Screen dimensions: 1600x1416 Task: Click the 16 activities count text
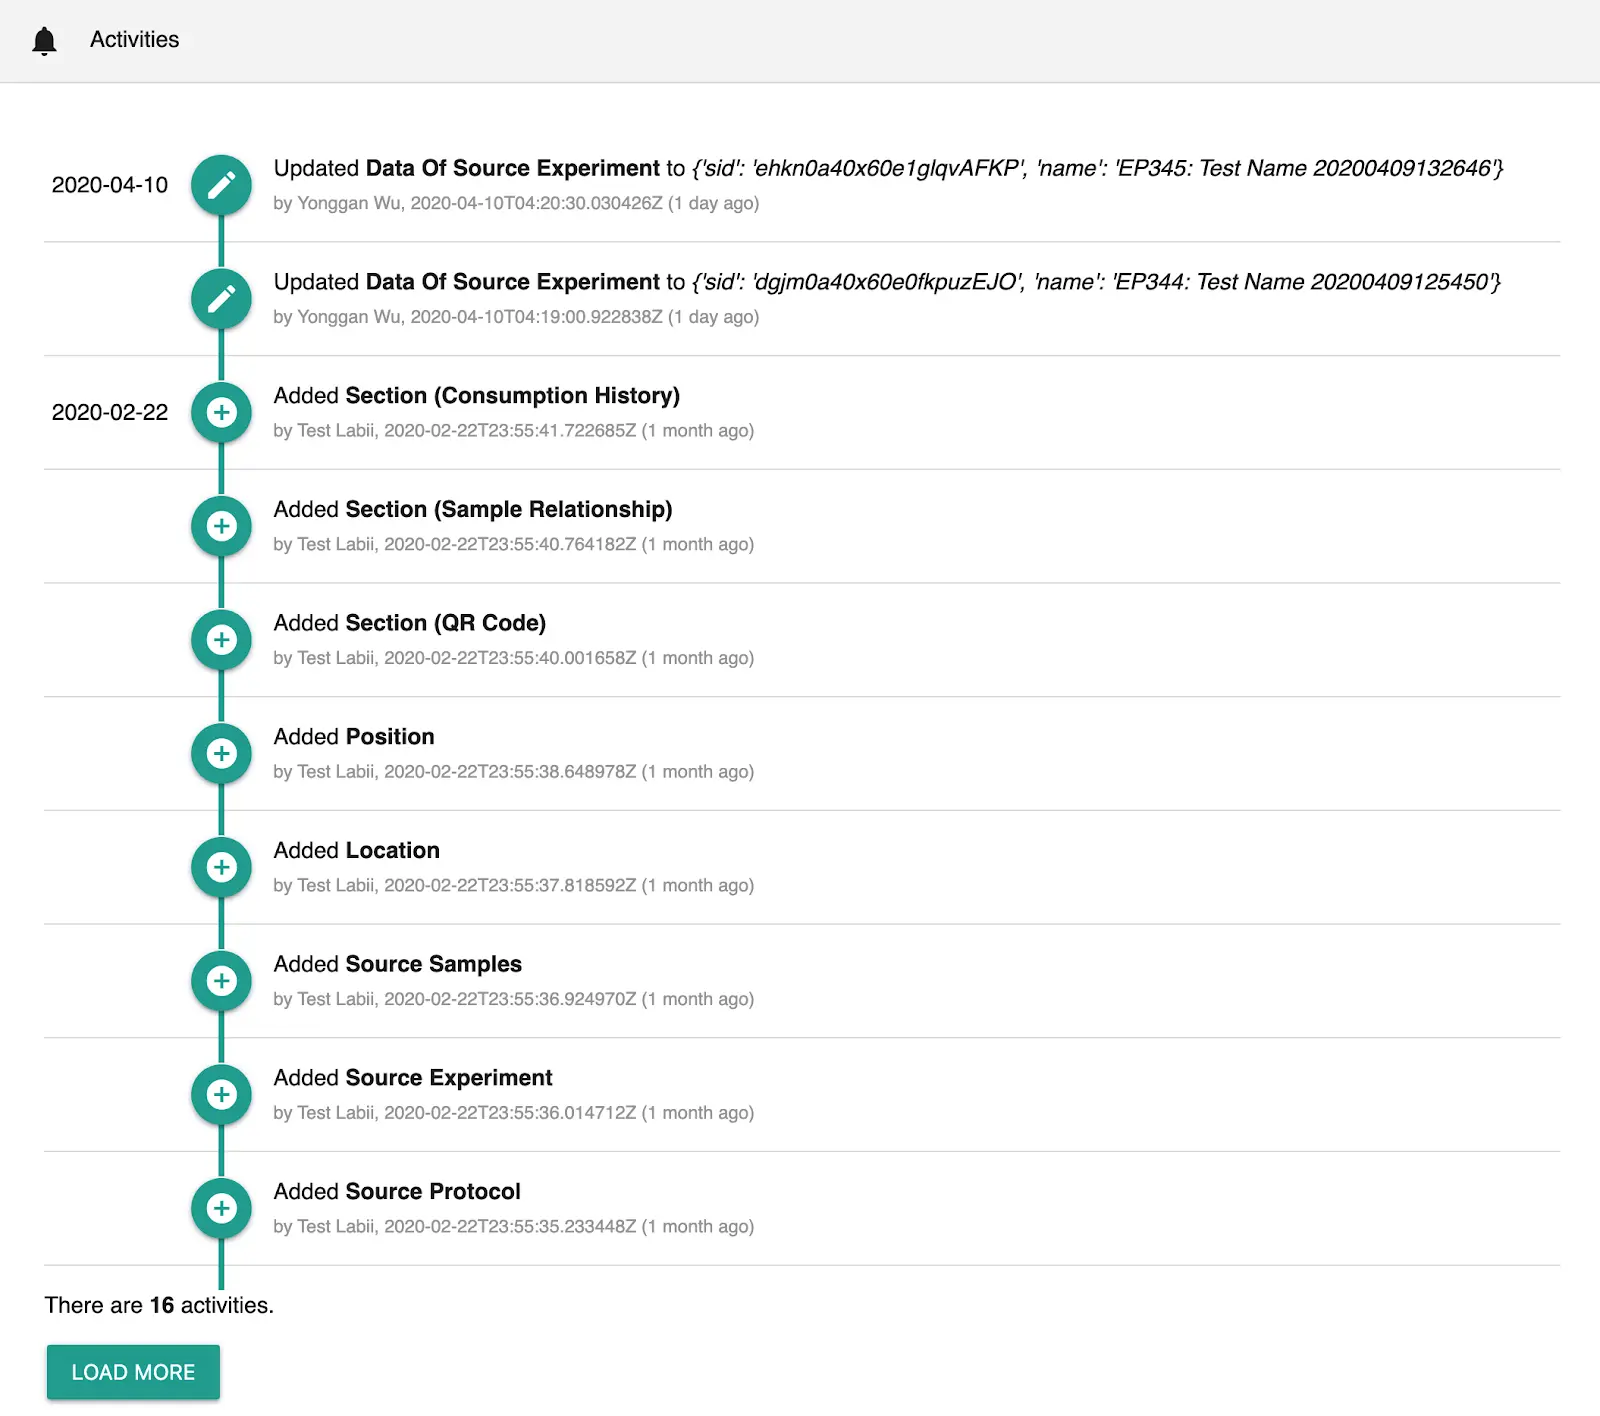[159, 1305]
